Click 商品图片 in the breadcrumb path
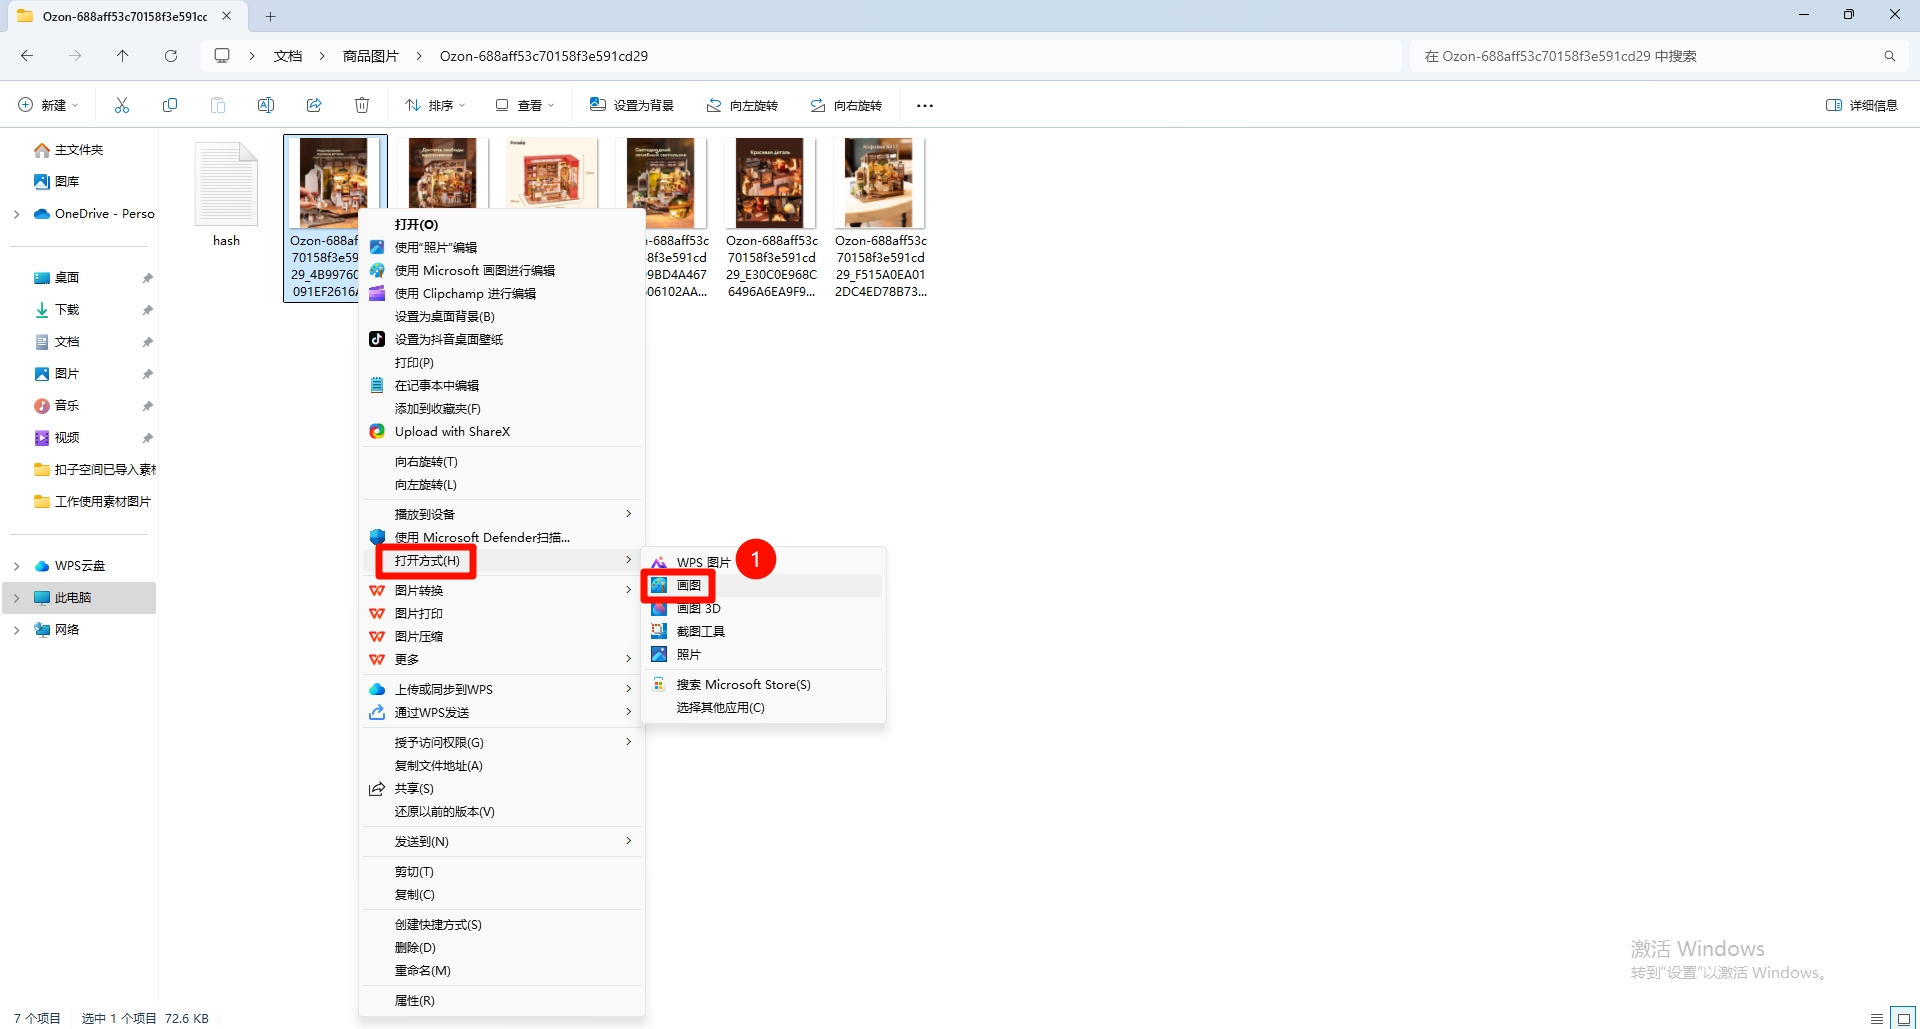 tap(370, 56)
